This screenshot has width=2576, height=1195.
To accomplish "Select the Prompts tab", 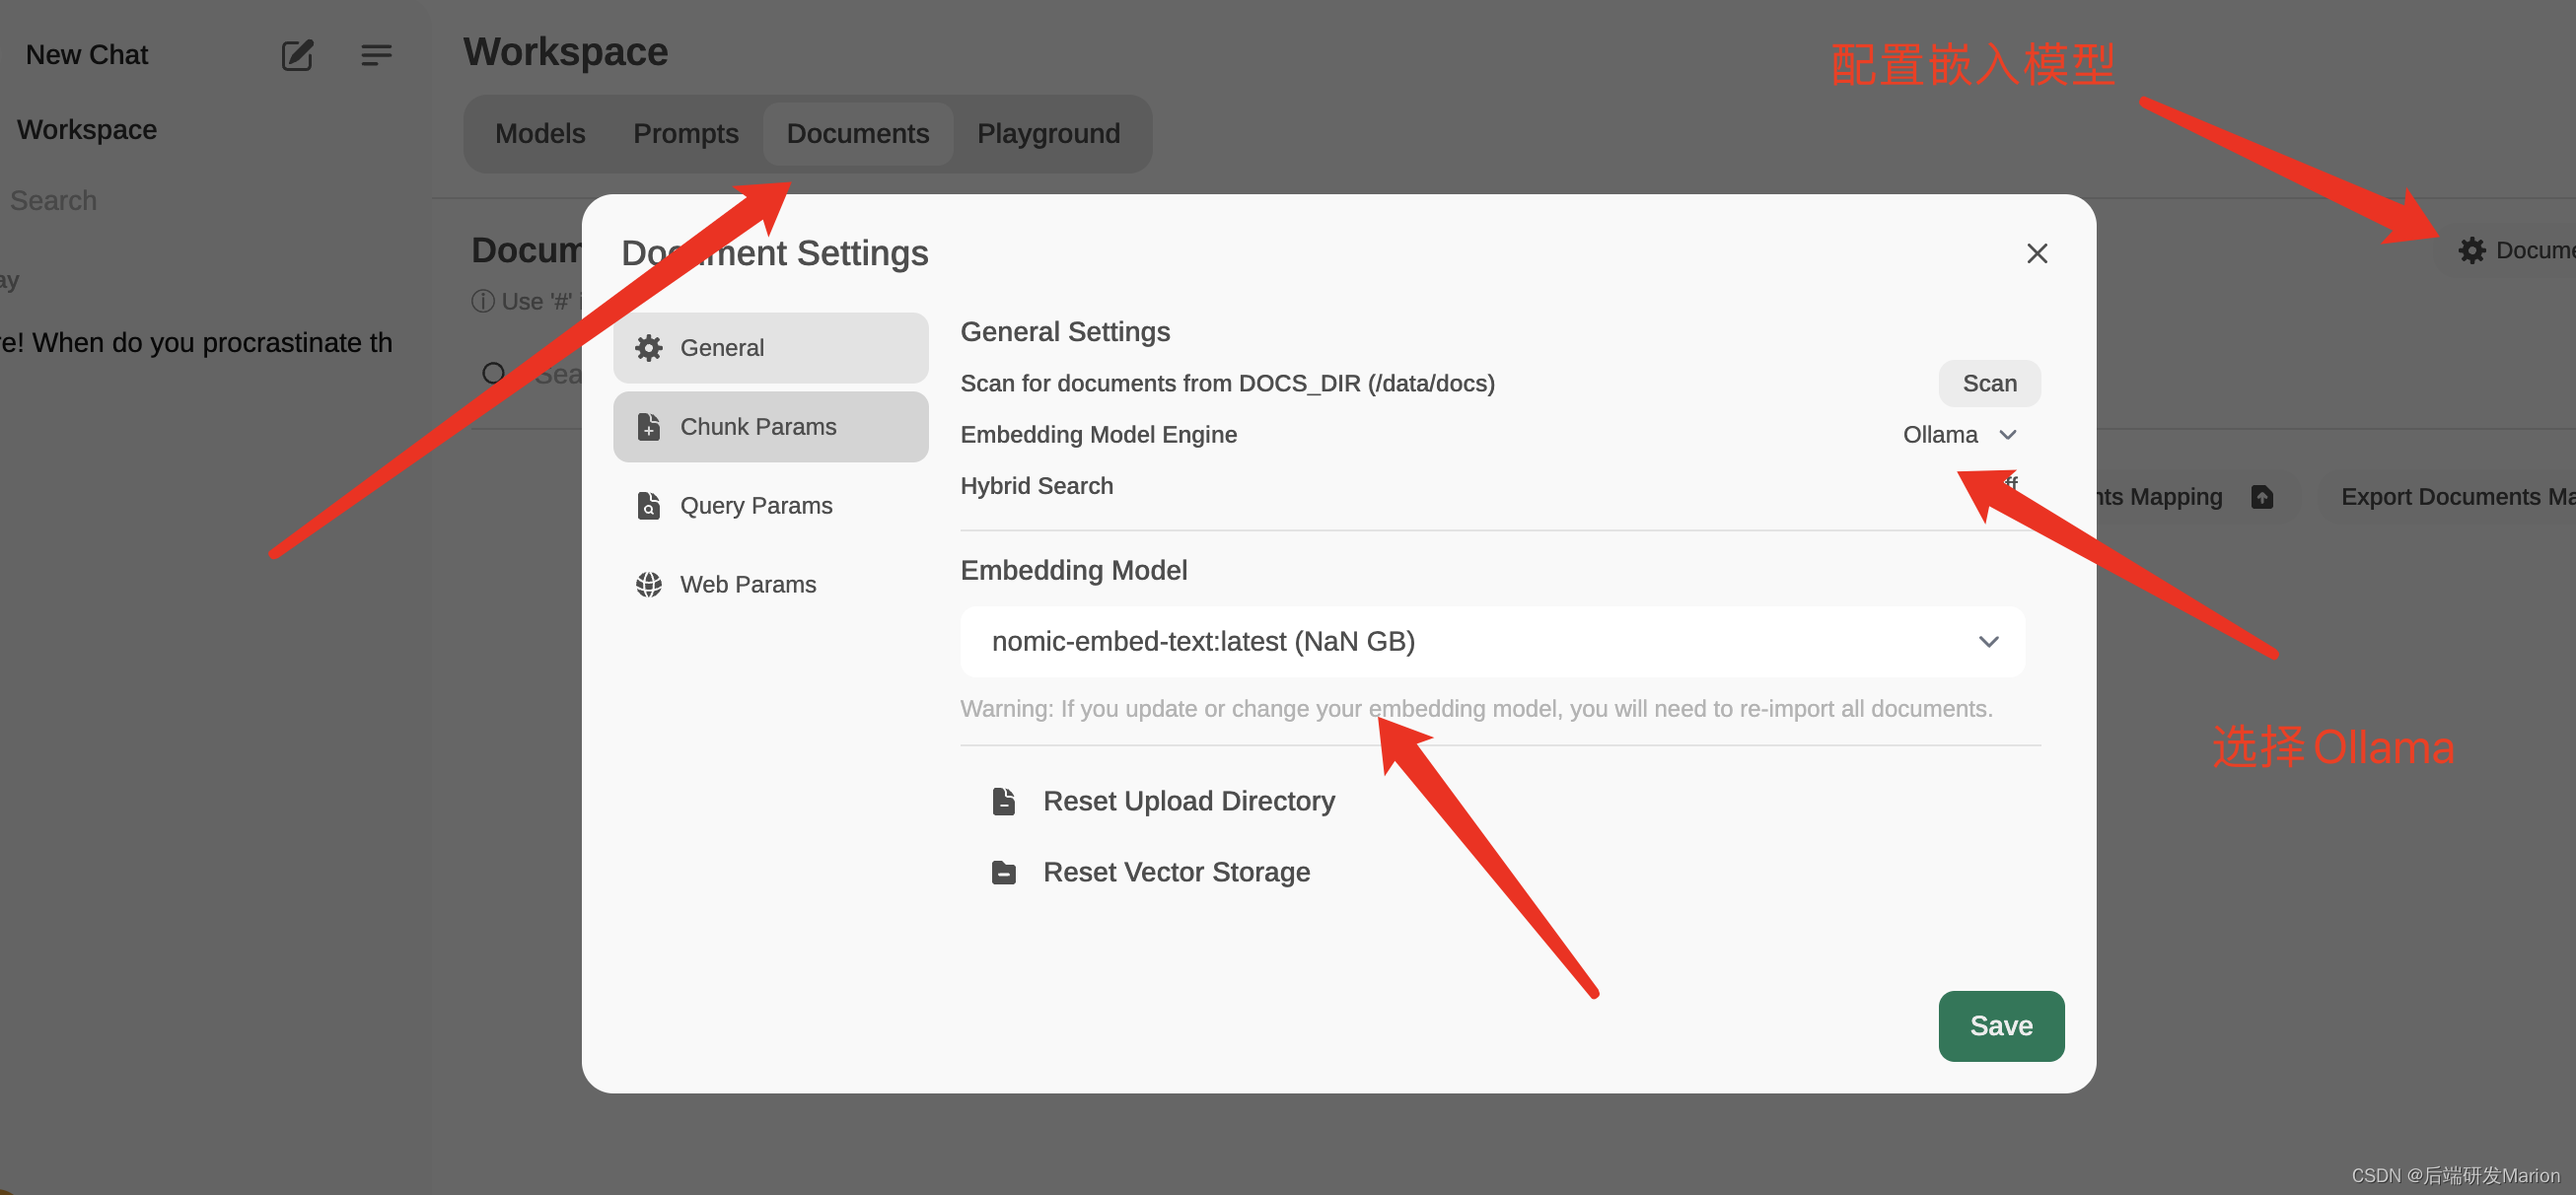I will [x=685, y=133].
